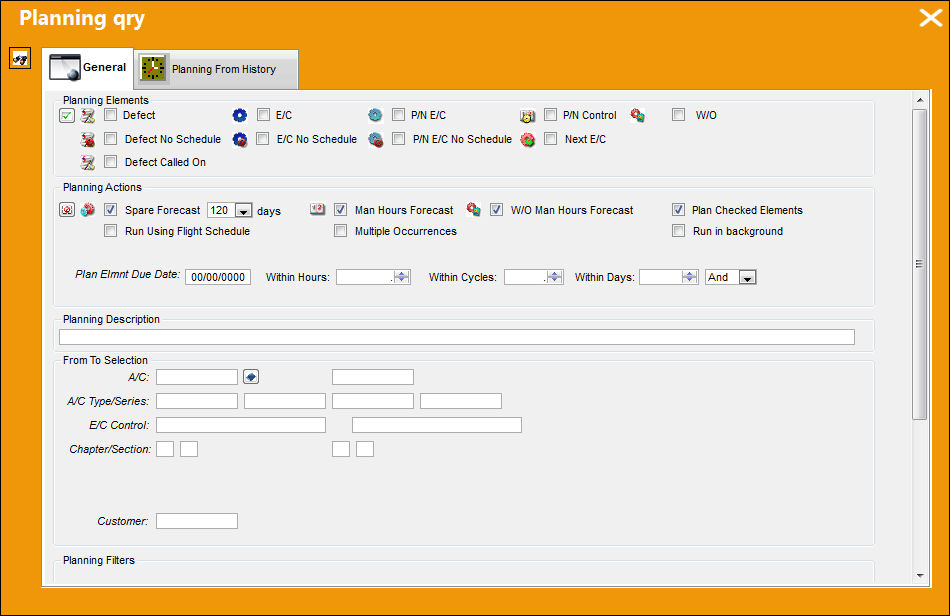Close the Planning qry window
This screenshot has height=616, width=950.
931,18
